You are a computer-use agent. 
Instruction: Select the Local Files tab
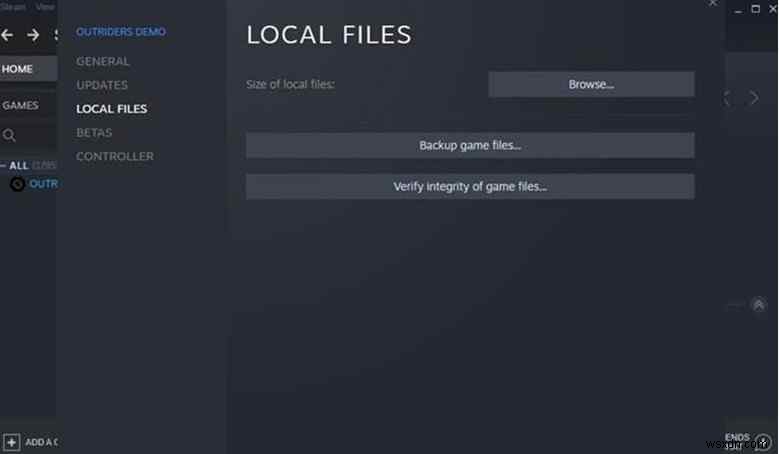point(112,109)
